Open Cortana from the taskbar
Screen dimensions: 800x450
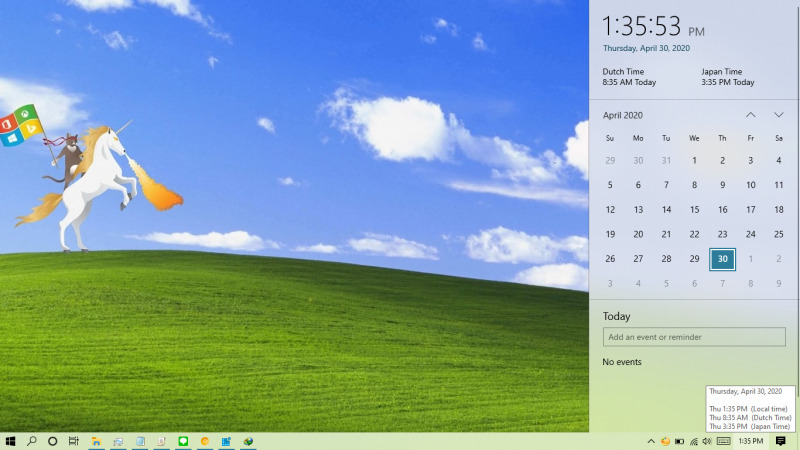[x=53, y=441]
